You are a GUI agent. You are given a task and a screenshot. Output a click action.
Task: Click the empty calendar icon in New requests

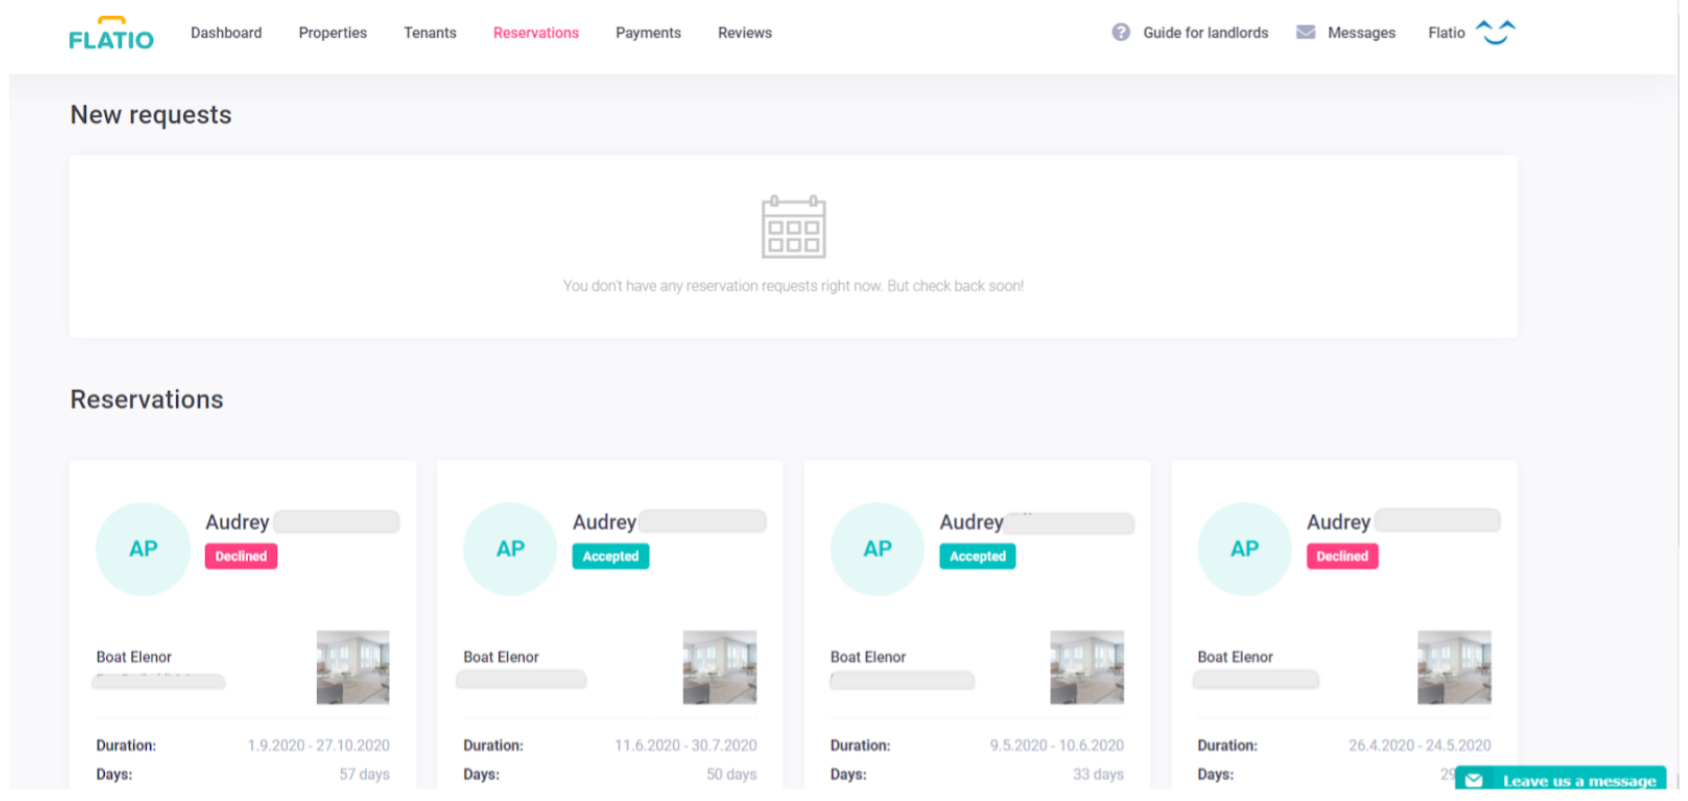(793, 227)
